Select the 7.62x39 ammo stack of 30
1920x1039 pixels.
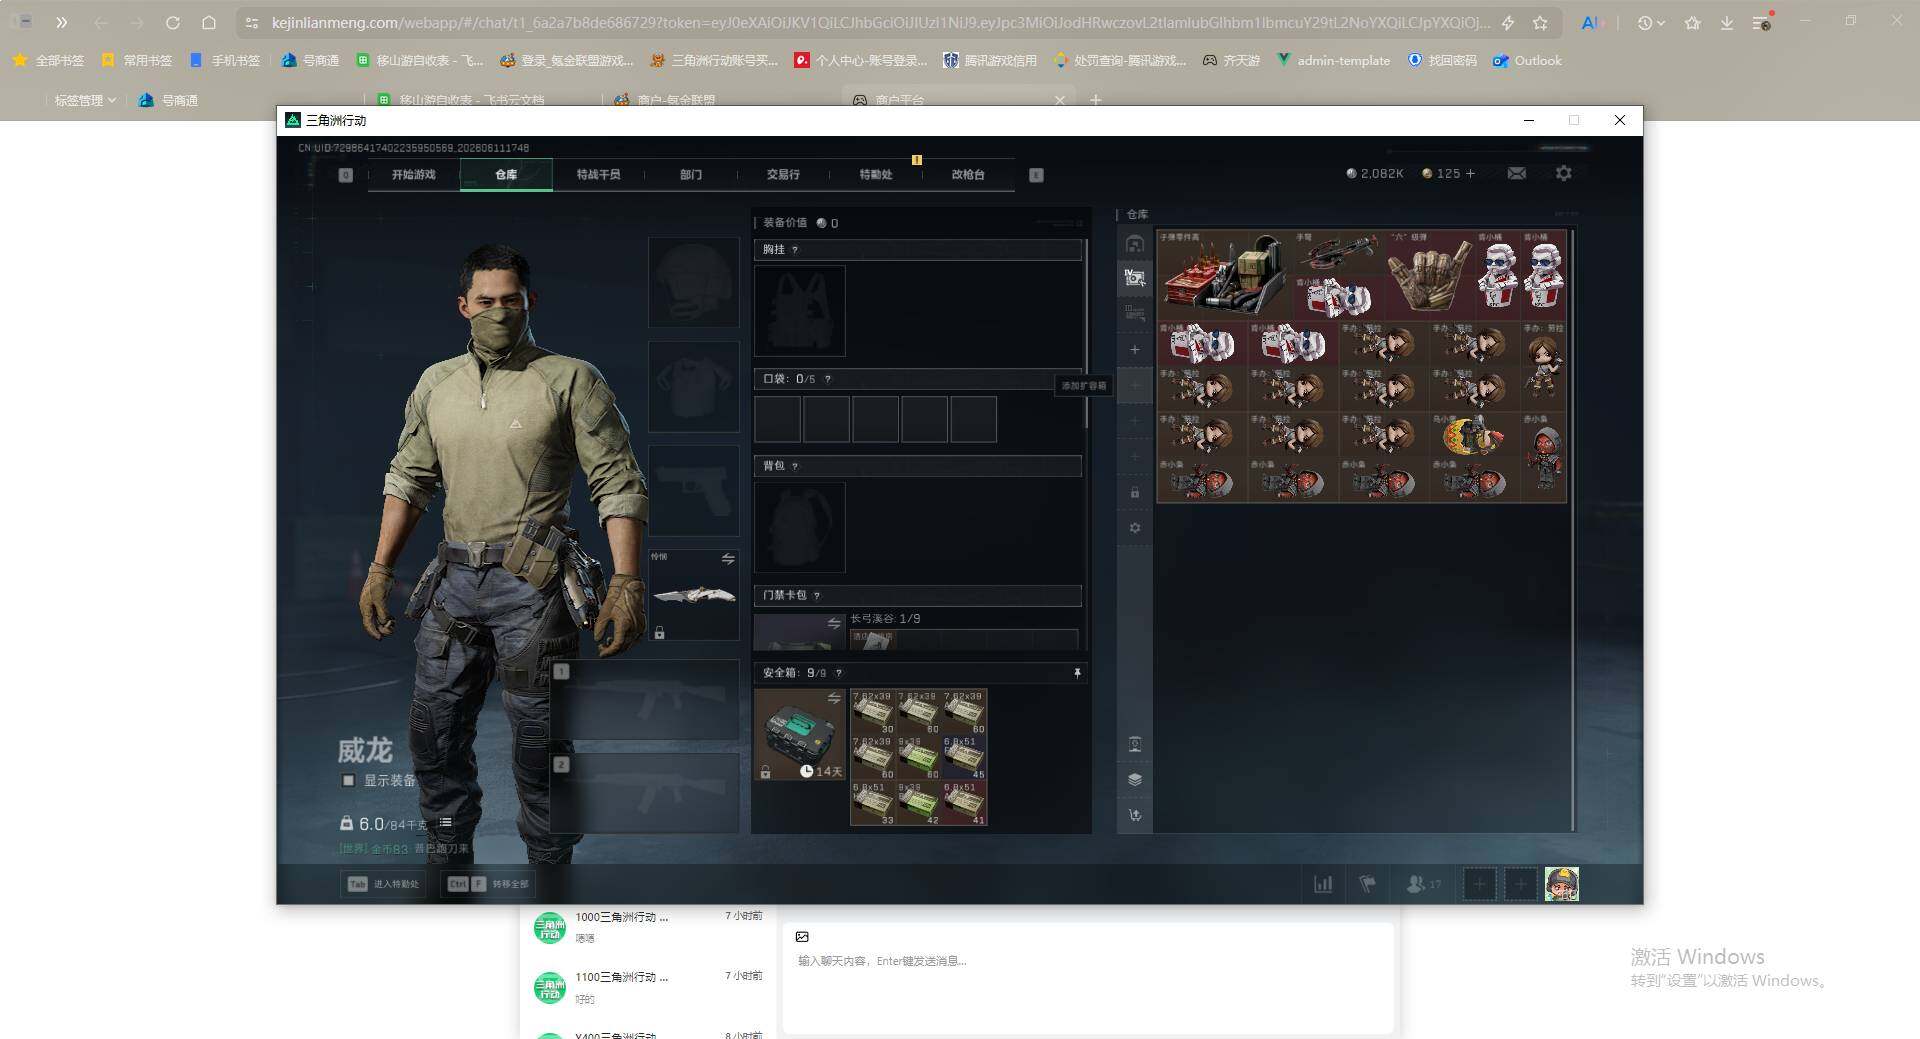tap(873, 712)
